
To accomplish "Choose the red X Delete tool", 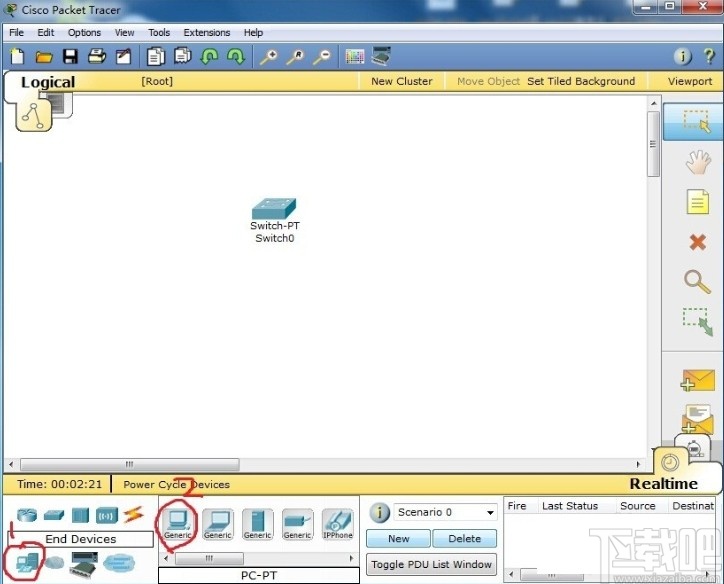I will (x=697, y=242).
